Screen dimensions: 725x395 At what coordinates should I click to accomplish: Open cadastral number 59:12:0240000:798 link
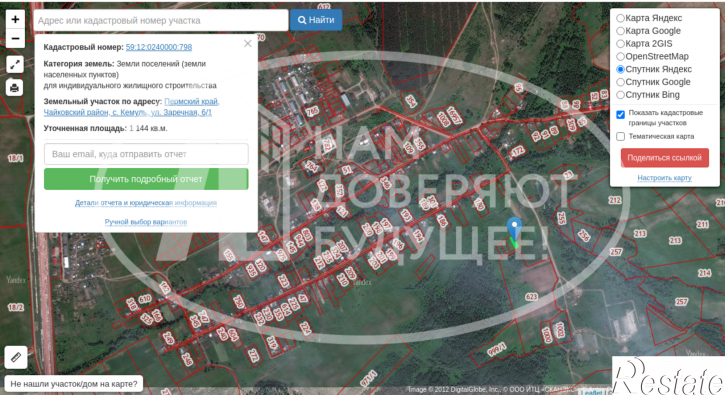tap(159, 47)
